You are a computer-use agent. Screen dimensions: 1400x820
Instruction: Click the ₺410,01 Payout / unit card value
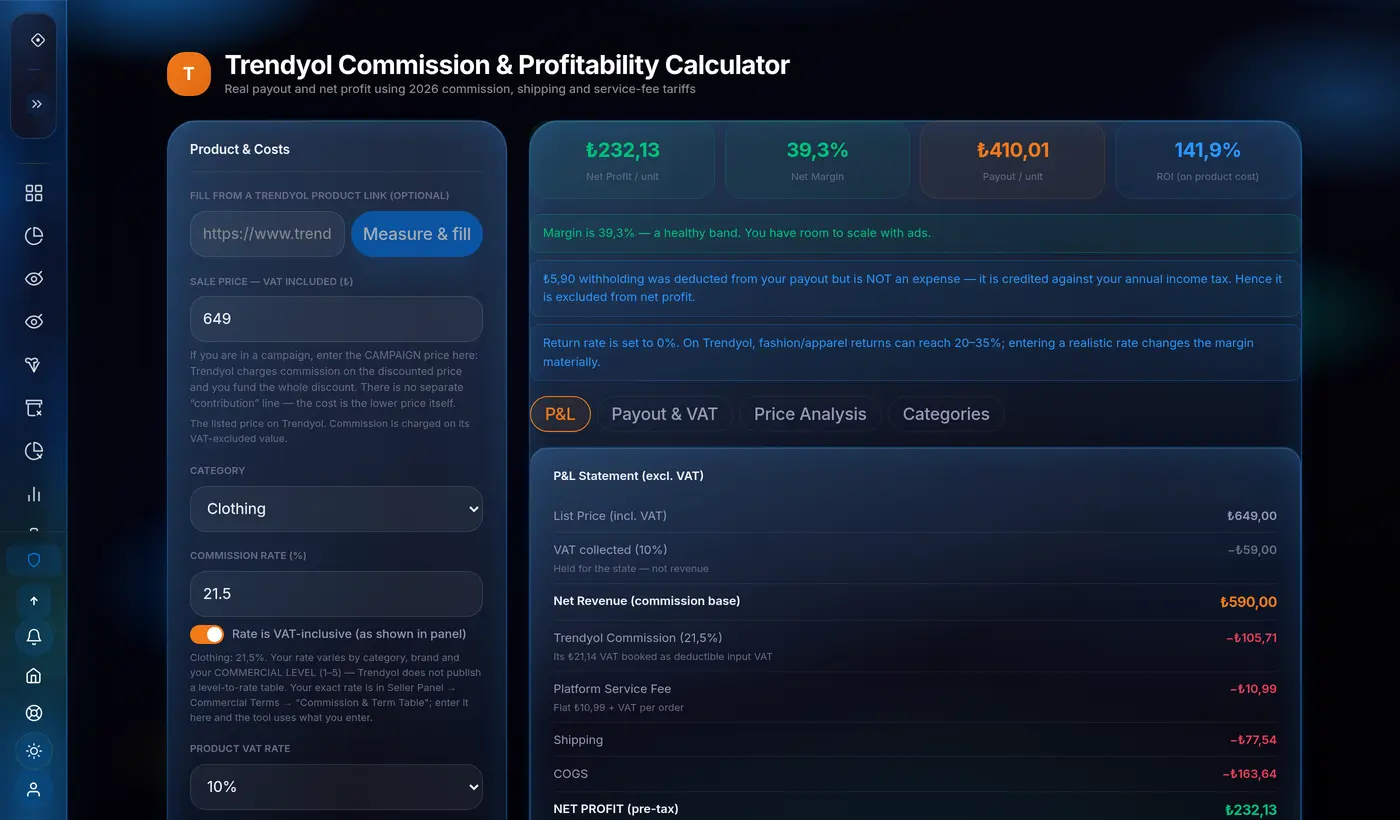click(1012, 150)
